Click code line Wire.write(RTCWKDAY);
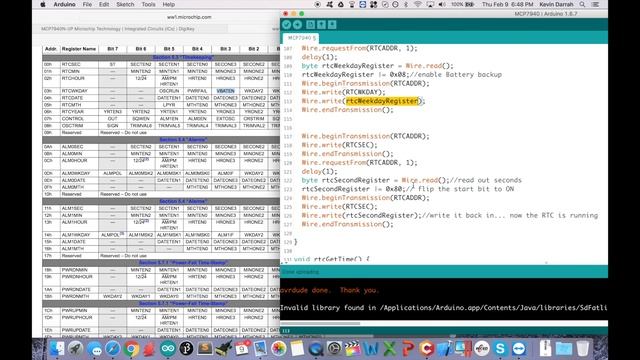640x360 pixels. [343, 92]
